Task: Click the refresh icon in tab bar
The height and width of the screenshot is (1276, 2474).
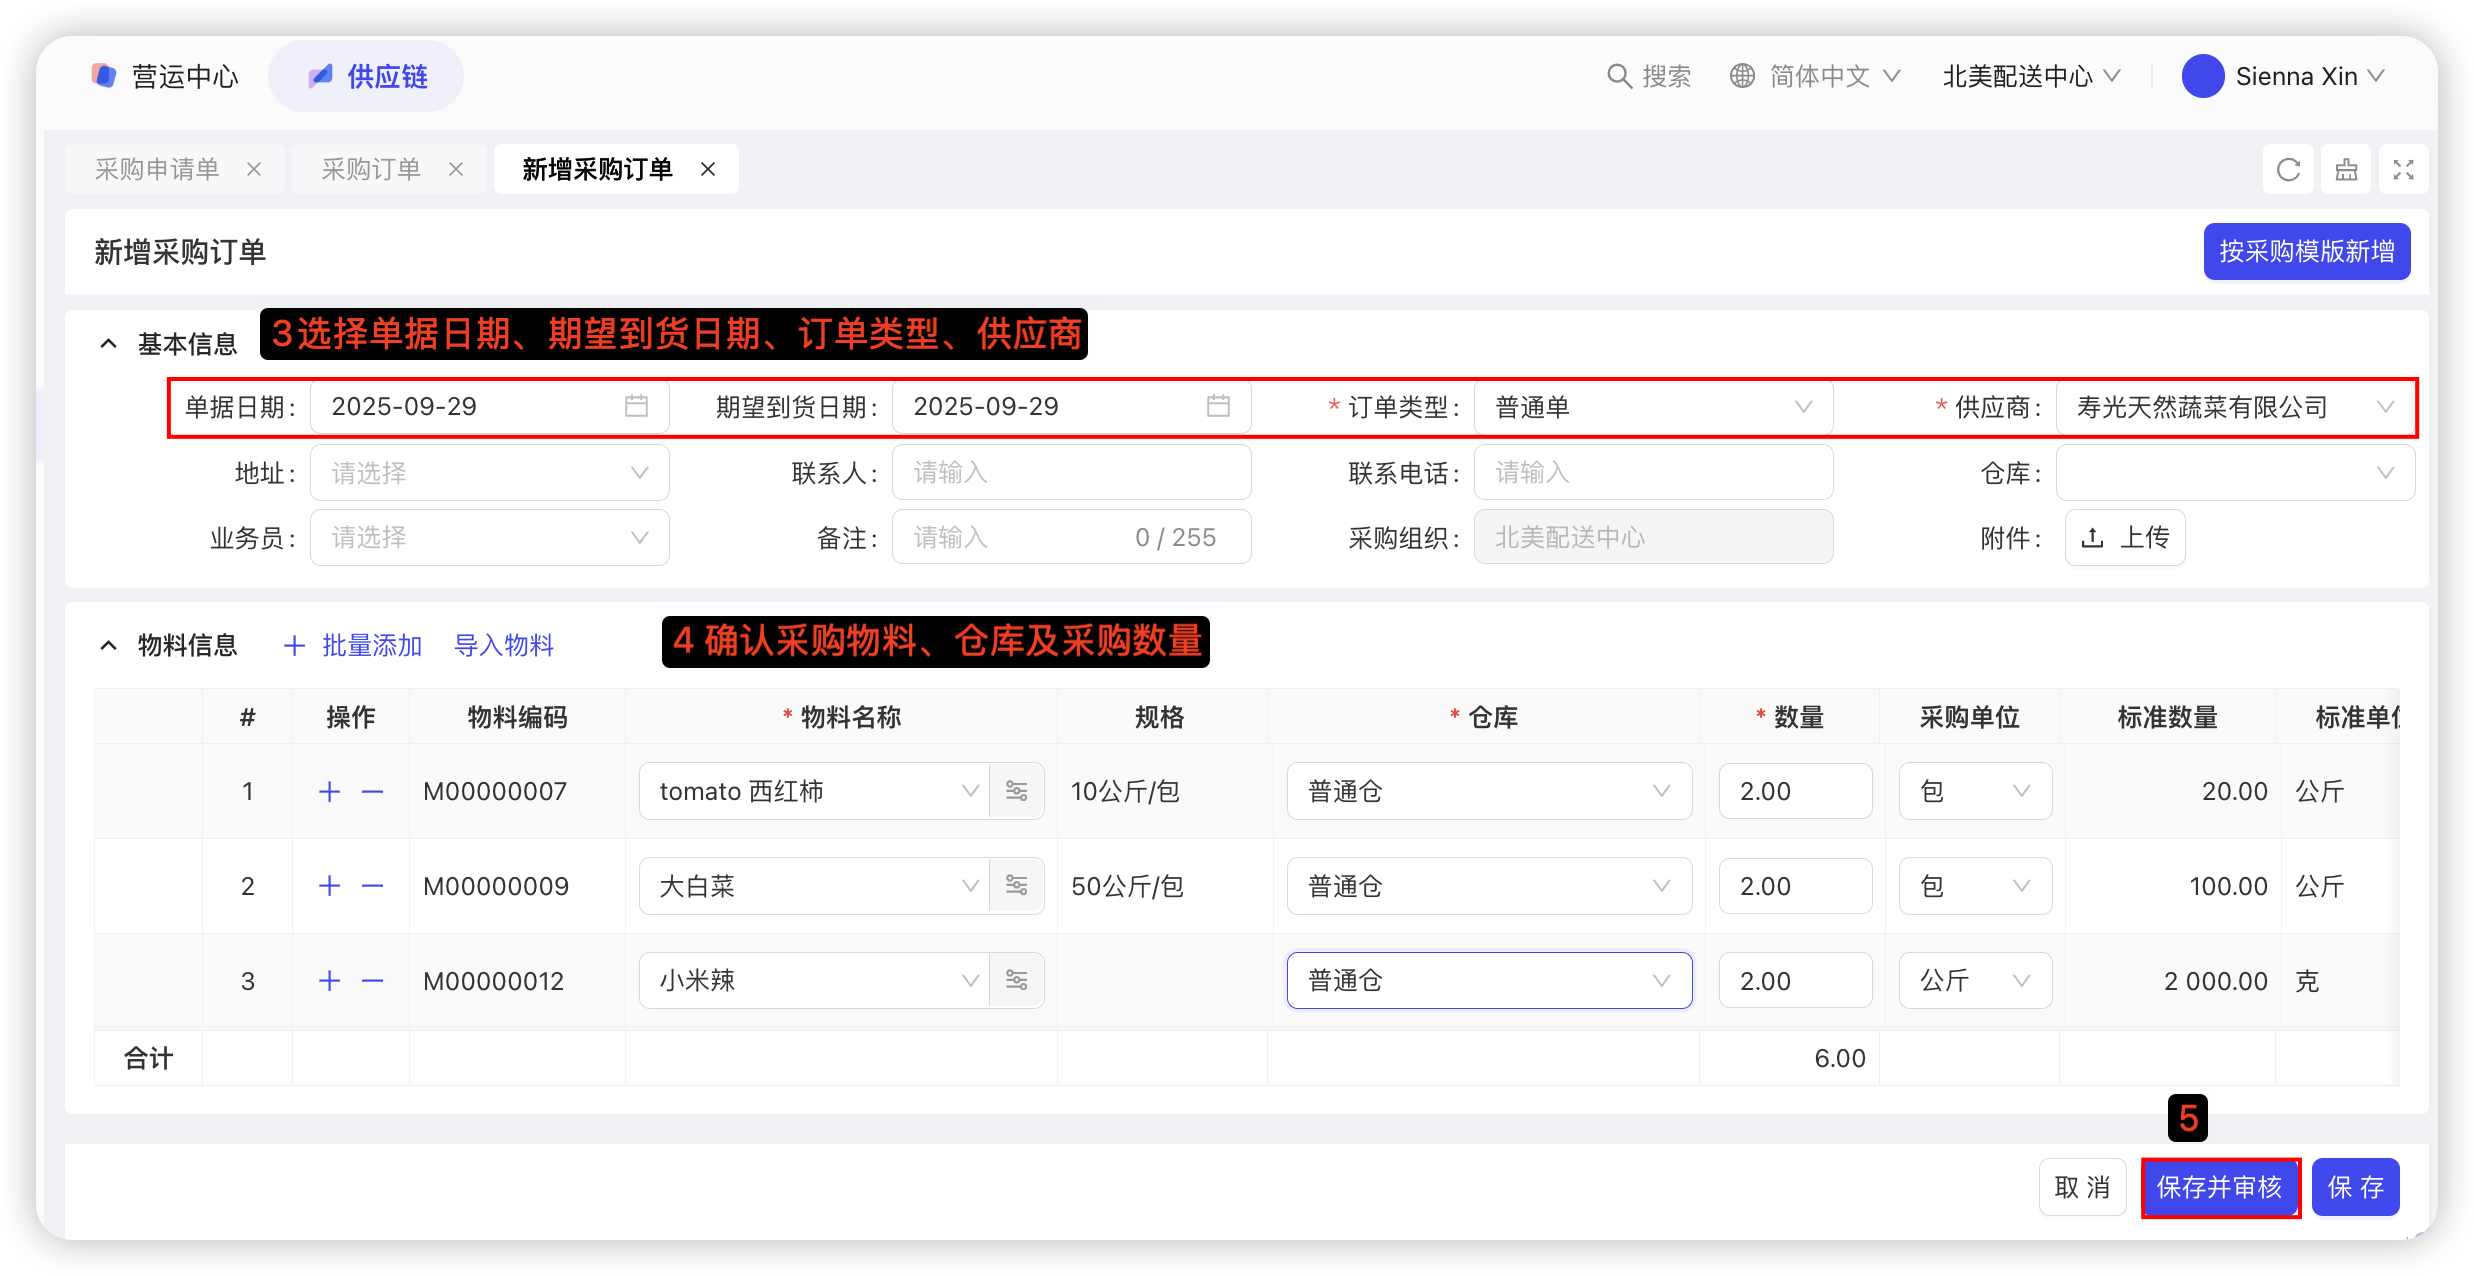Action: [2288, 170]
